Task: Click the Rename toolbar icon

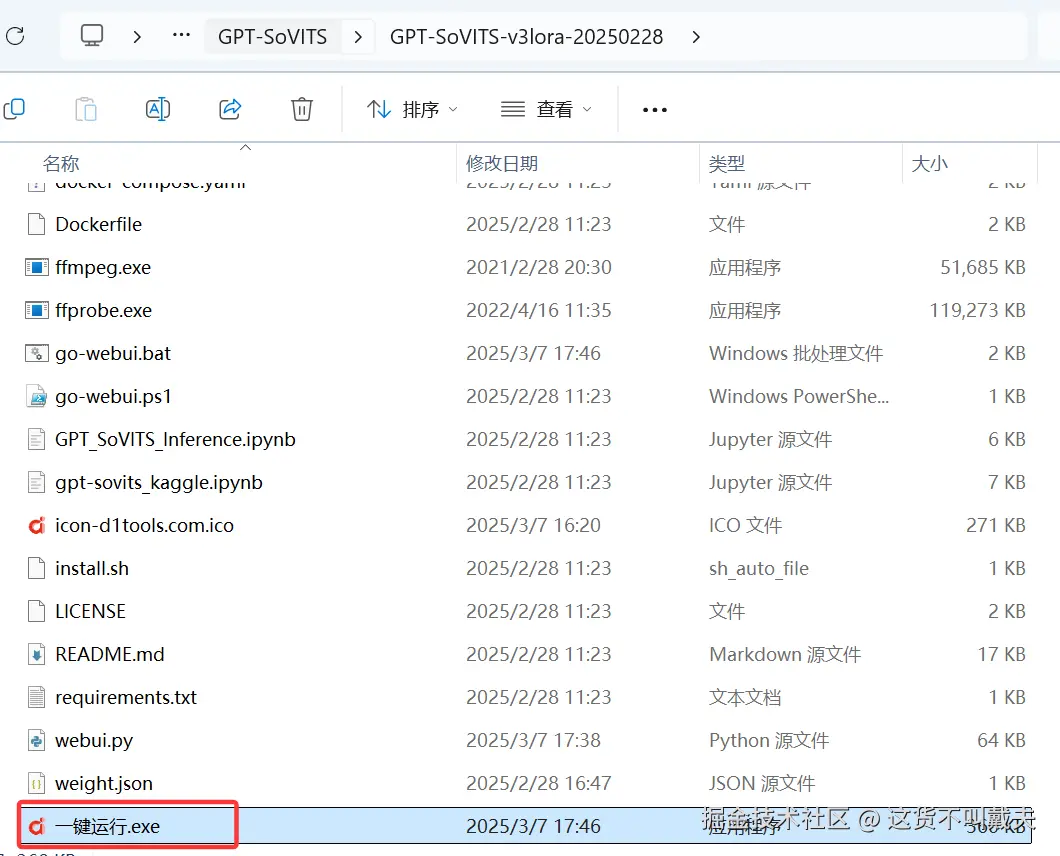Action: pos(158,109)
